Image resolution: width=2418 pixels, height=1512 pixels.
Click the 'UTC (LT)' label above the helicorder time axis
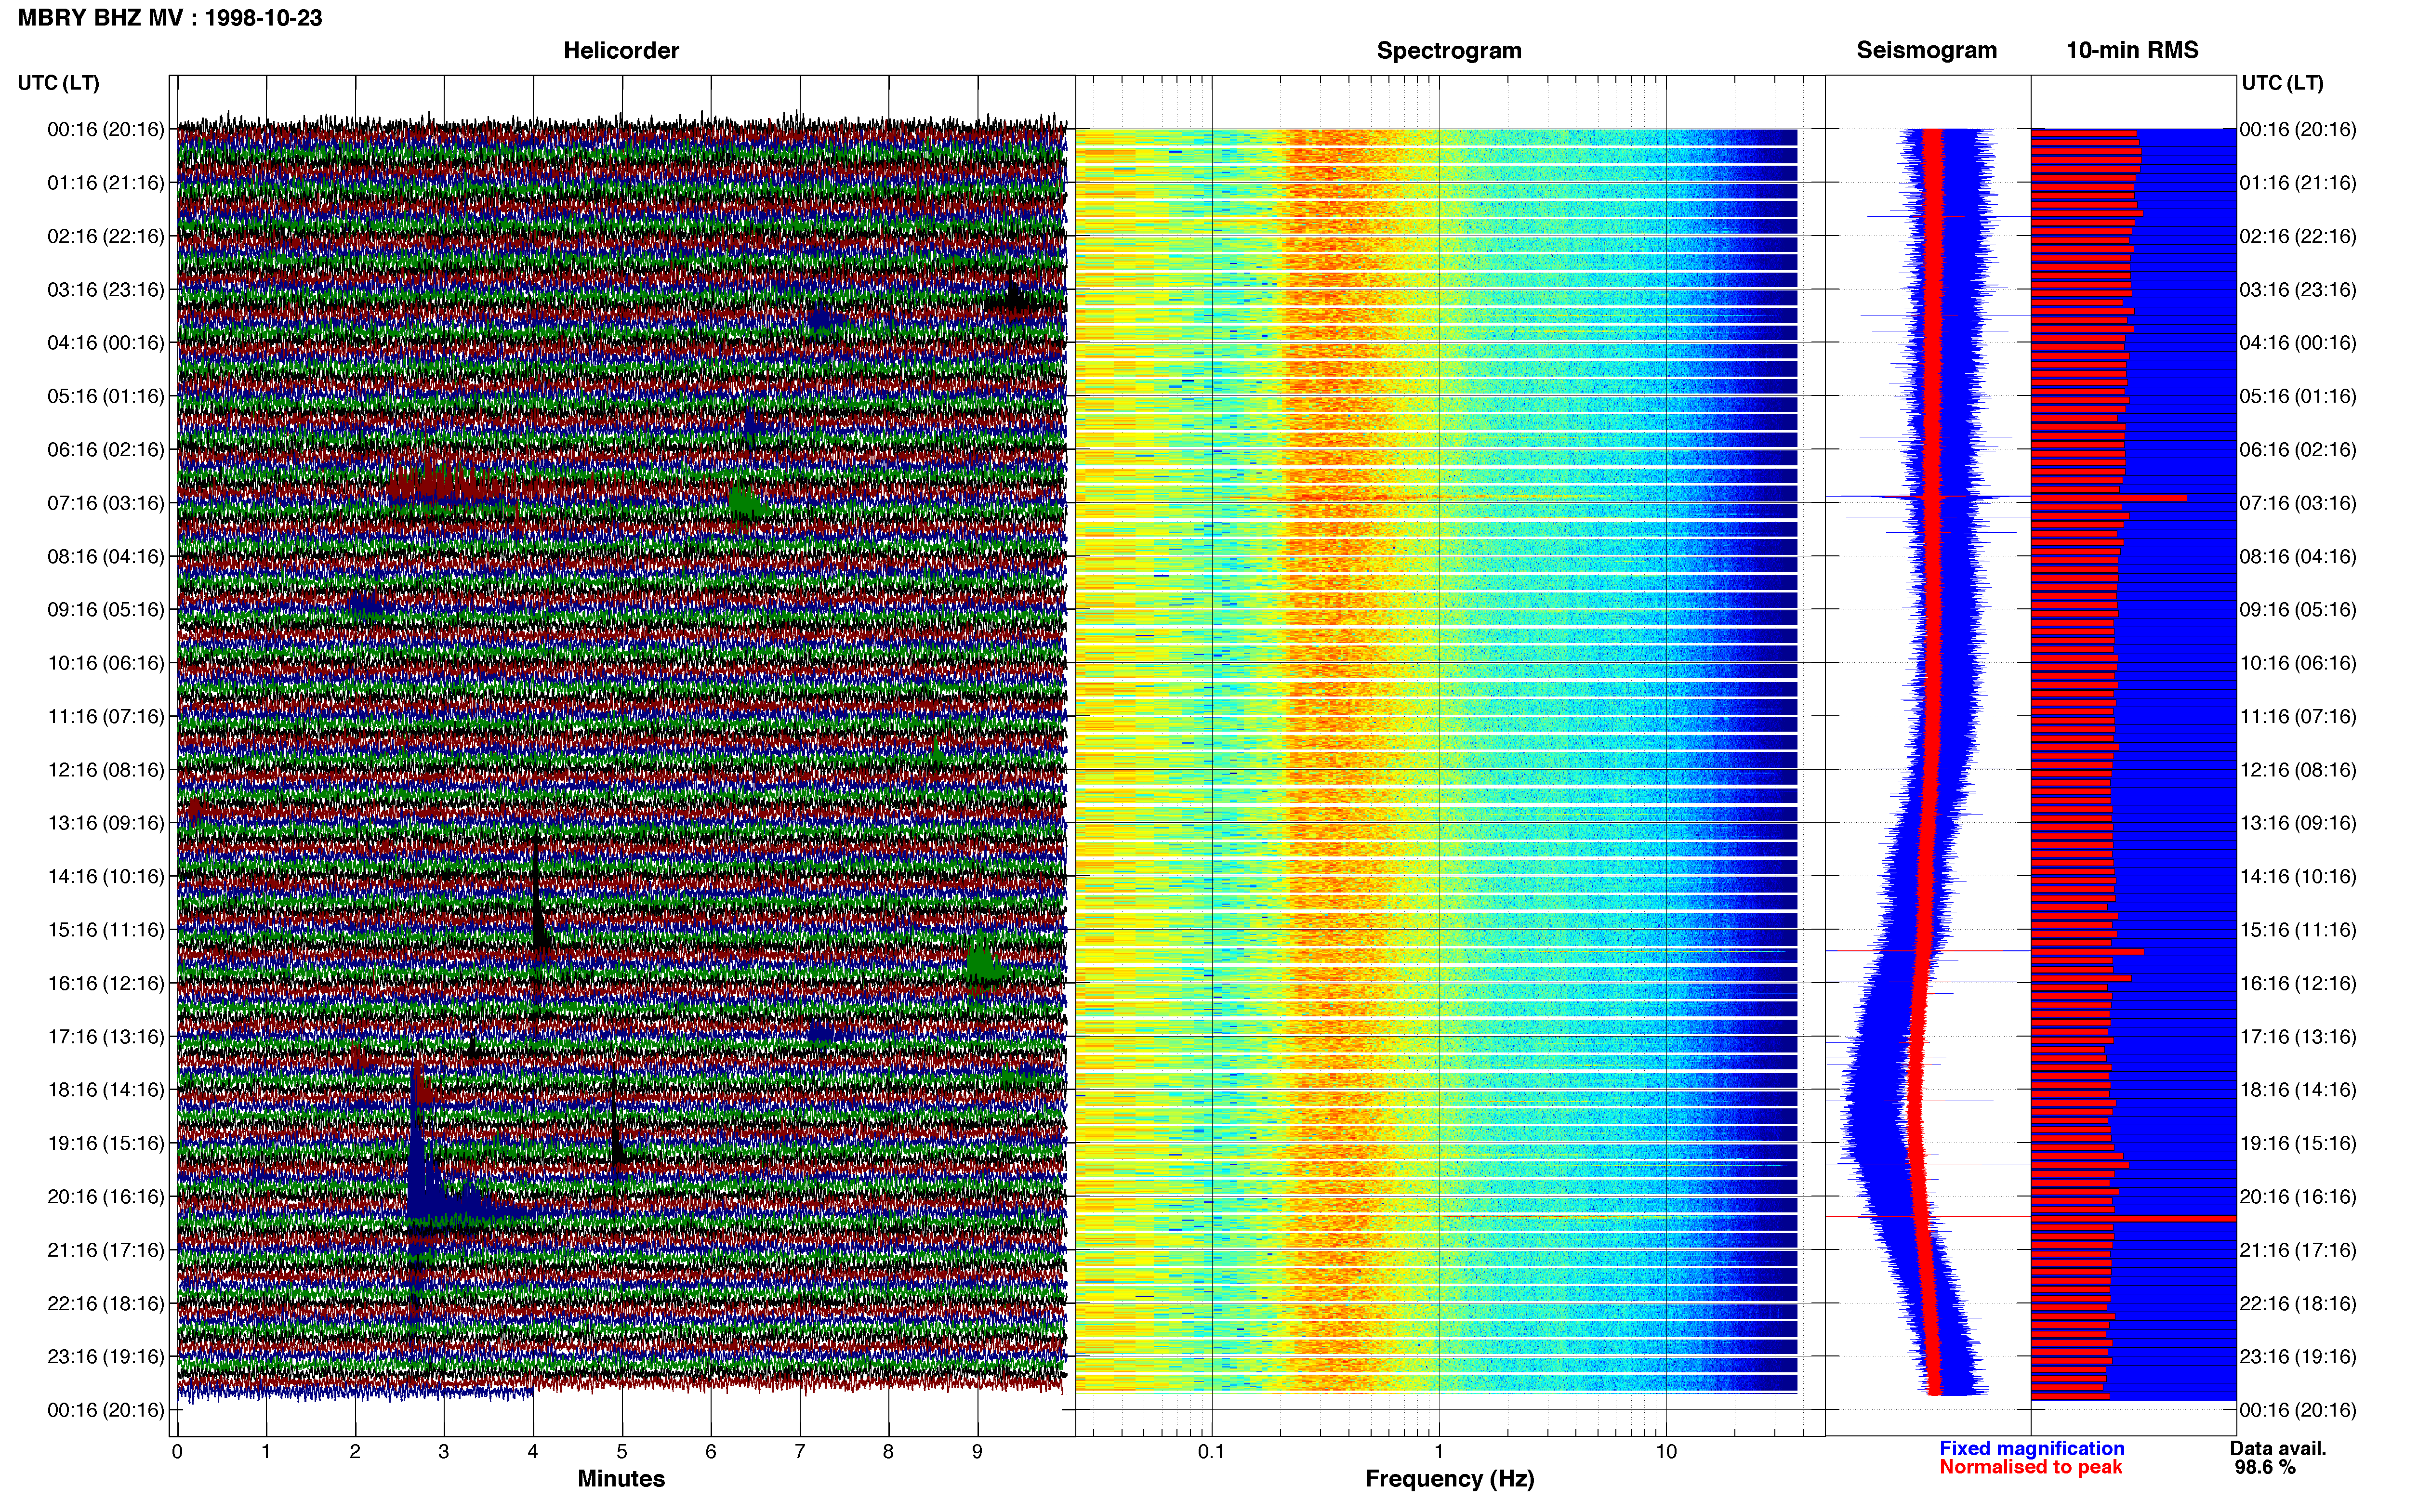tap(59, 83)
